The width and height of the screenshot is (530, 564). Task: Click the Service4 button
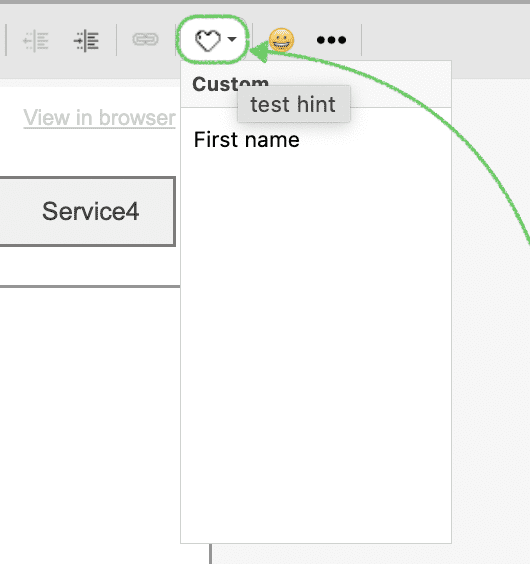[x=87, y=212]
